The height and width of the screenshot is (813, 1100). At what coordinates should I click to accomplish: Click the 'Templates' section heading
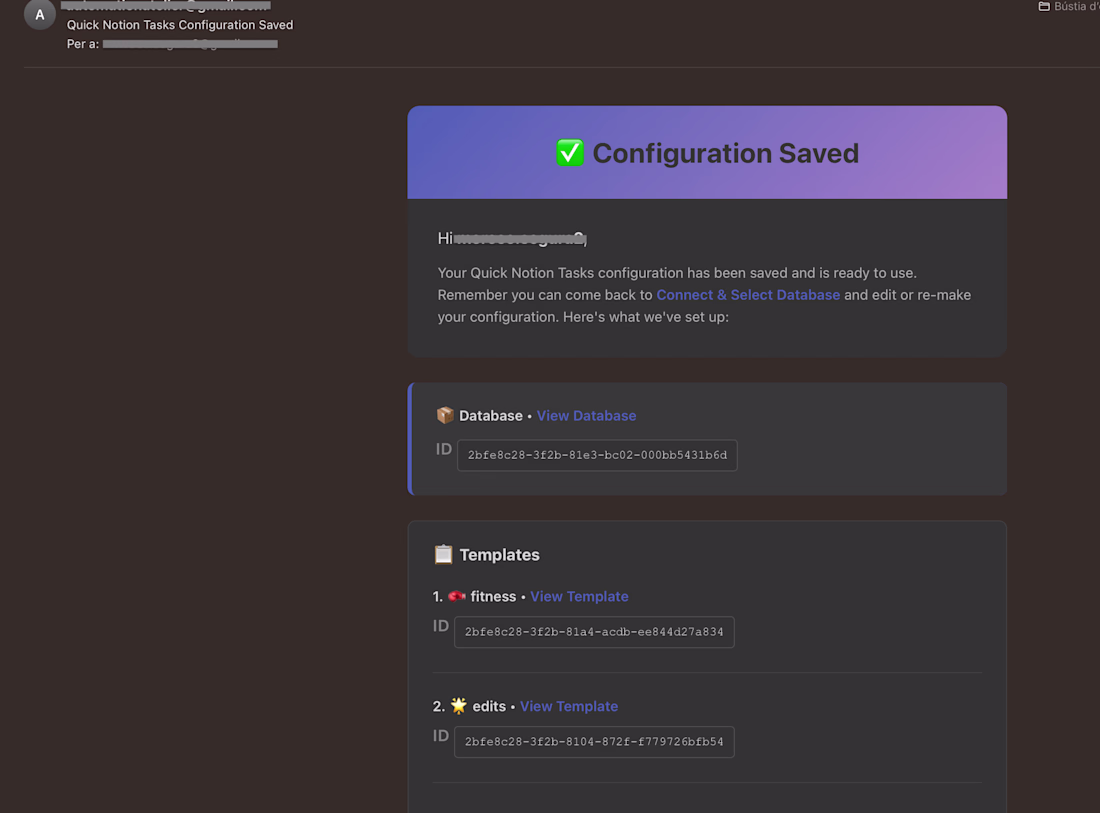499,555
